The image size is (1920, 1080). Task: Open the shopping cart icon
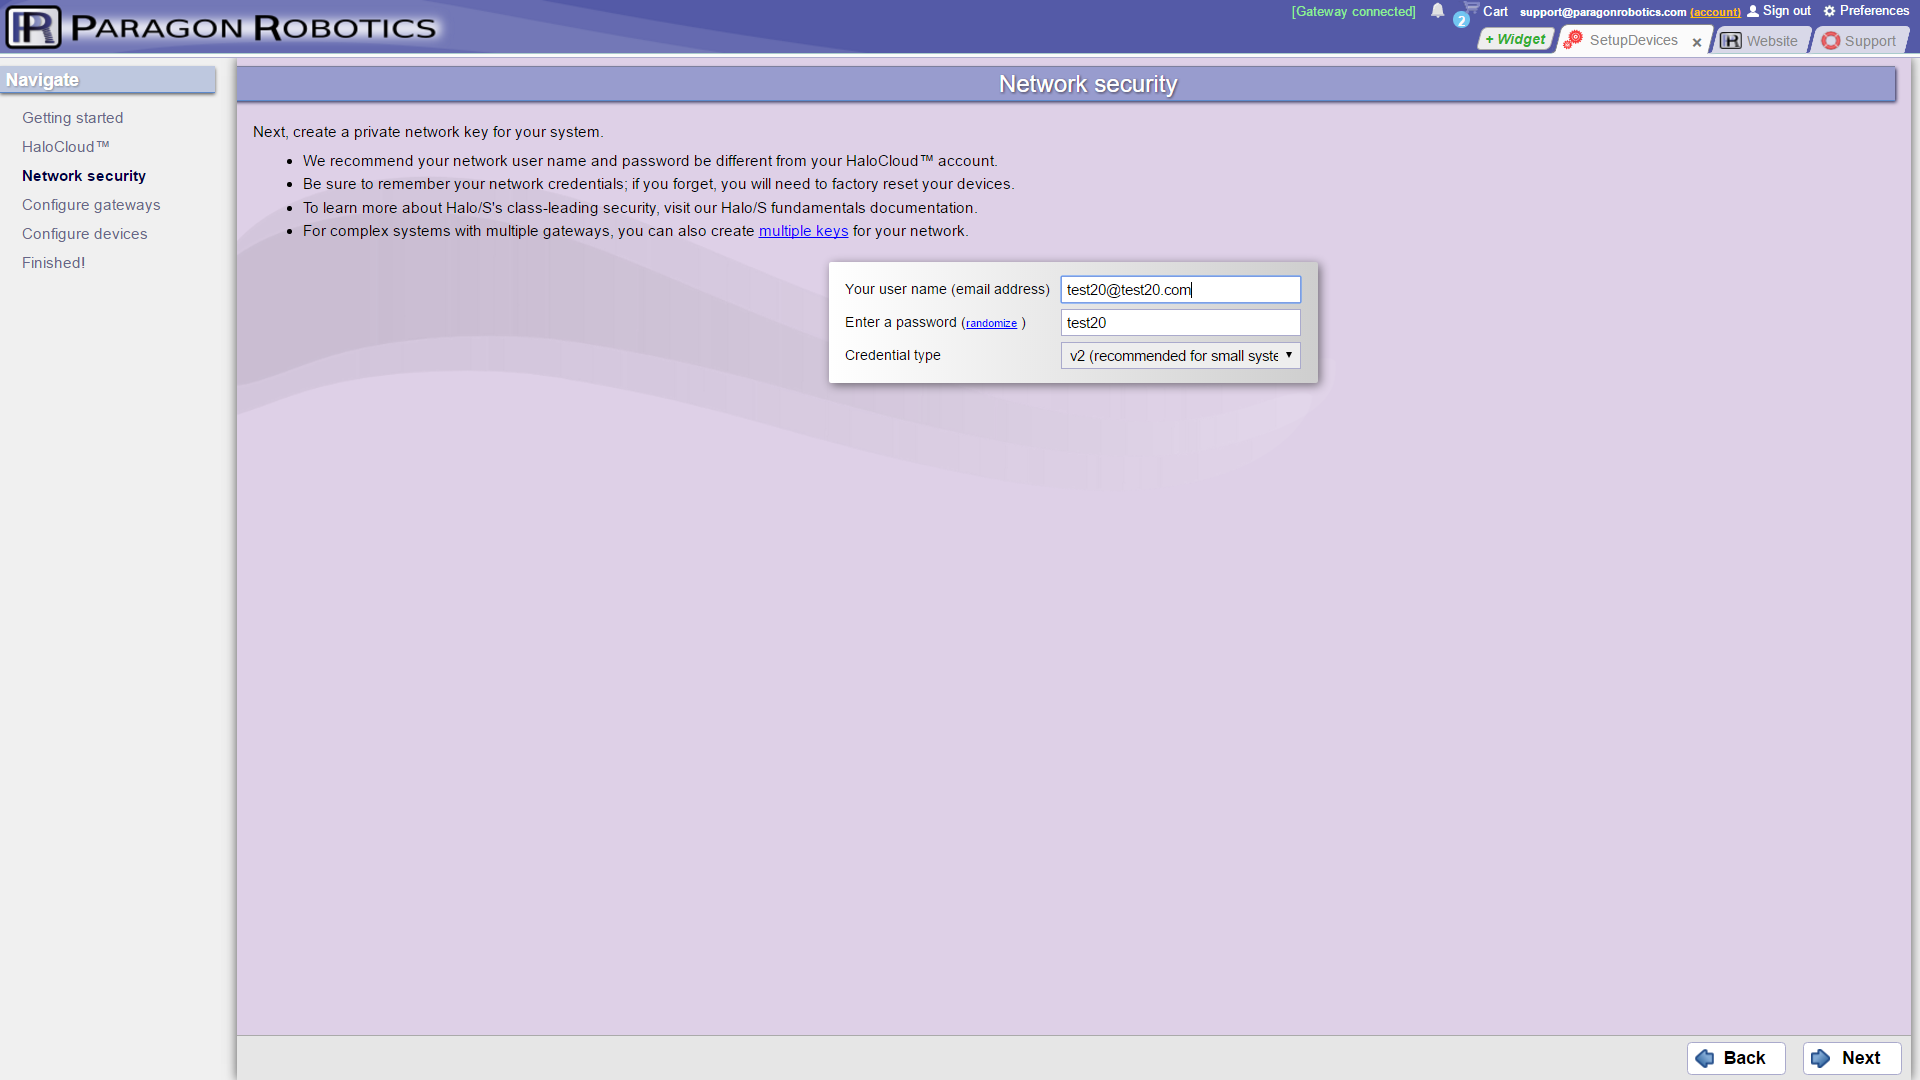1471,8
